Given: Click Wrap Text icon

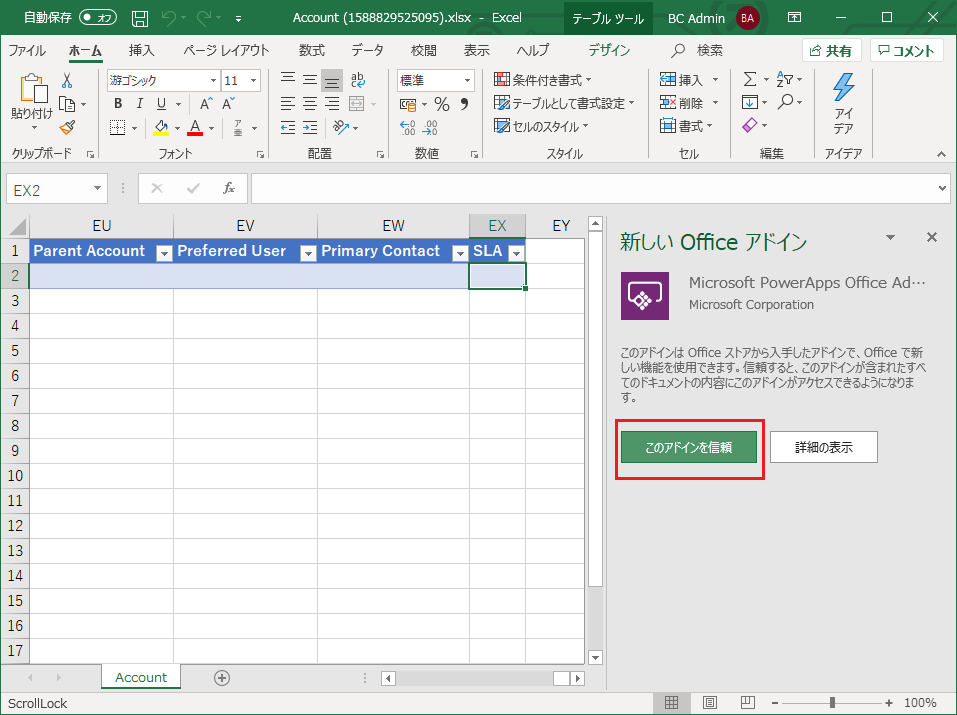Looking at the screenshot, I should [358, 80].
